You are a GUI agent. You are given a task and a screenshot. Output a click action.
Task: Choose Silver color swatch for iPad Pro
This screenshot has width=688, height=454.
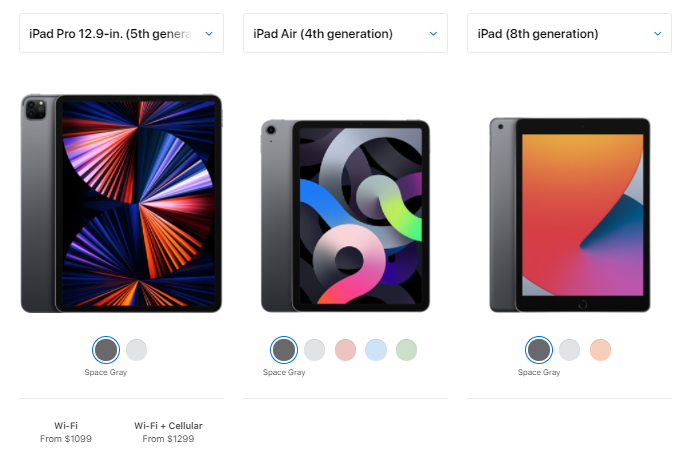coord(136,350)
